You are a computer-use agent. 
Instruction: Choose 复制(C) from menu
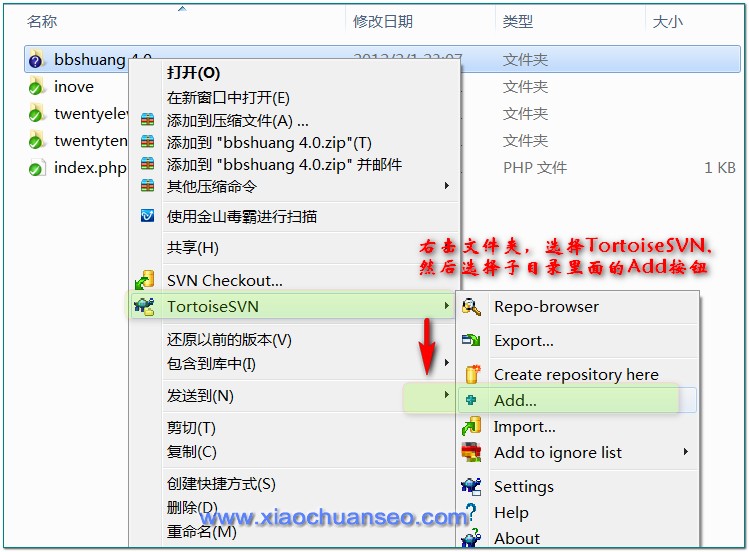pos(192,452)
